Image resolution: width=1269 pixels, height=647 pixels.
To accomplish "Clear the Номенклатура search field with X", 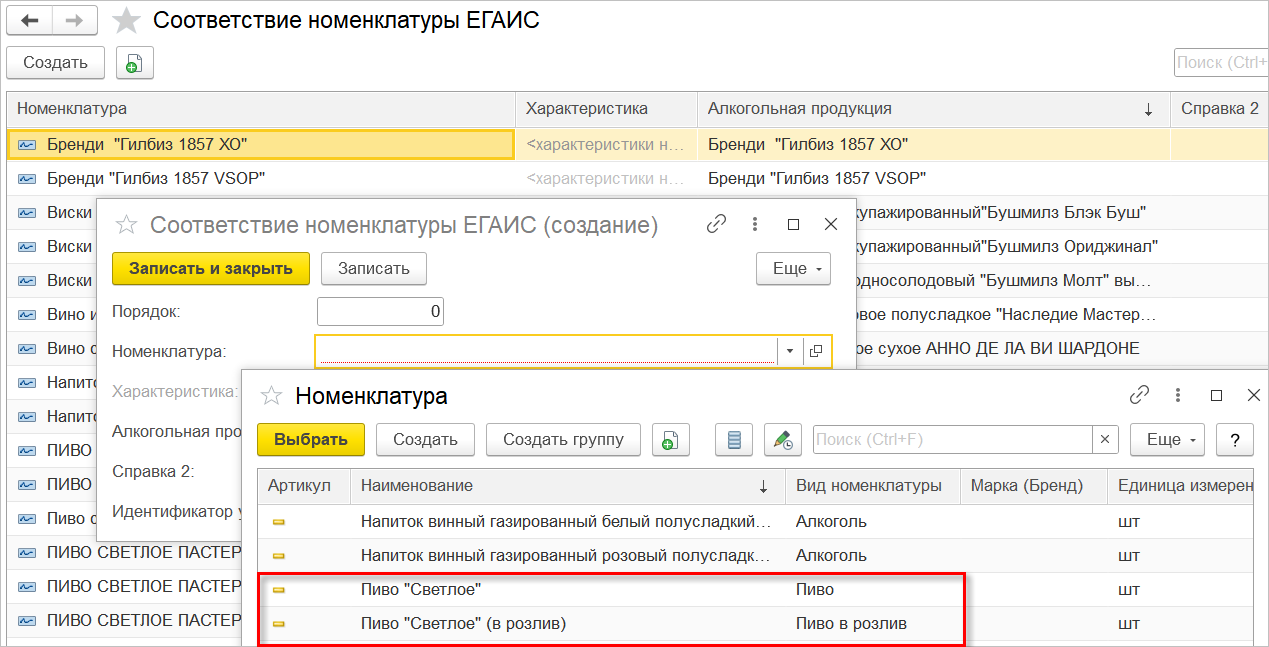I will (1105, 439).
